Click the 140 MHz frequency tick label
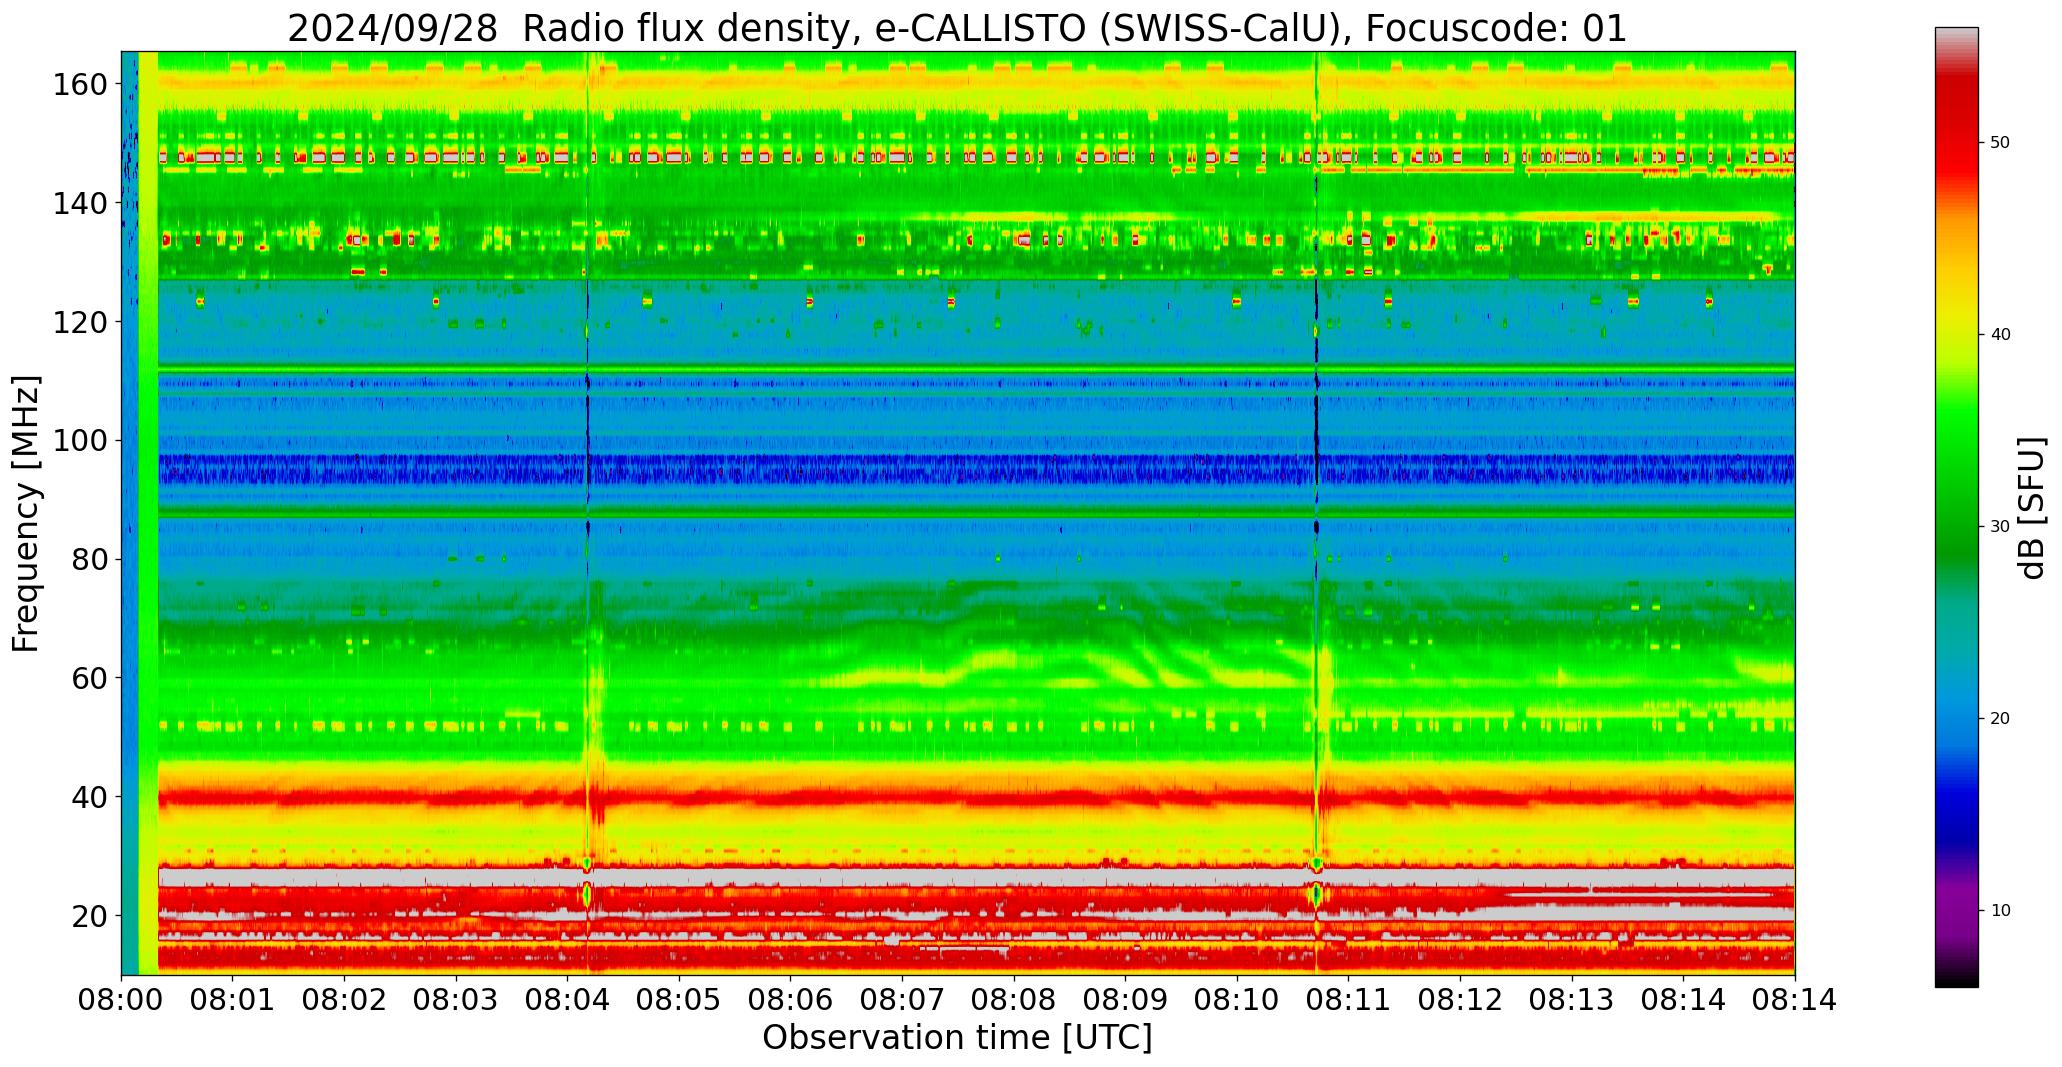 click(x=80, y=204)
